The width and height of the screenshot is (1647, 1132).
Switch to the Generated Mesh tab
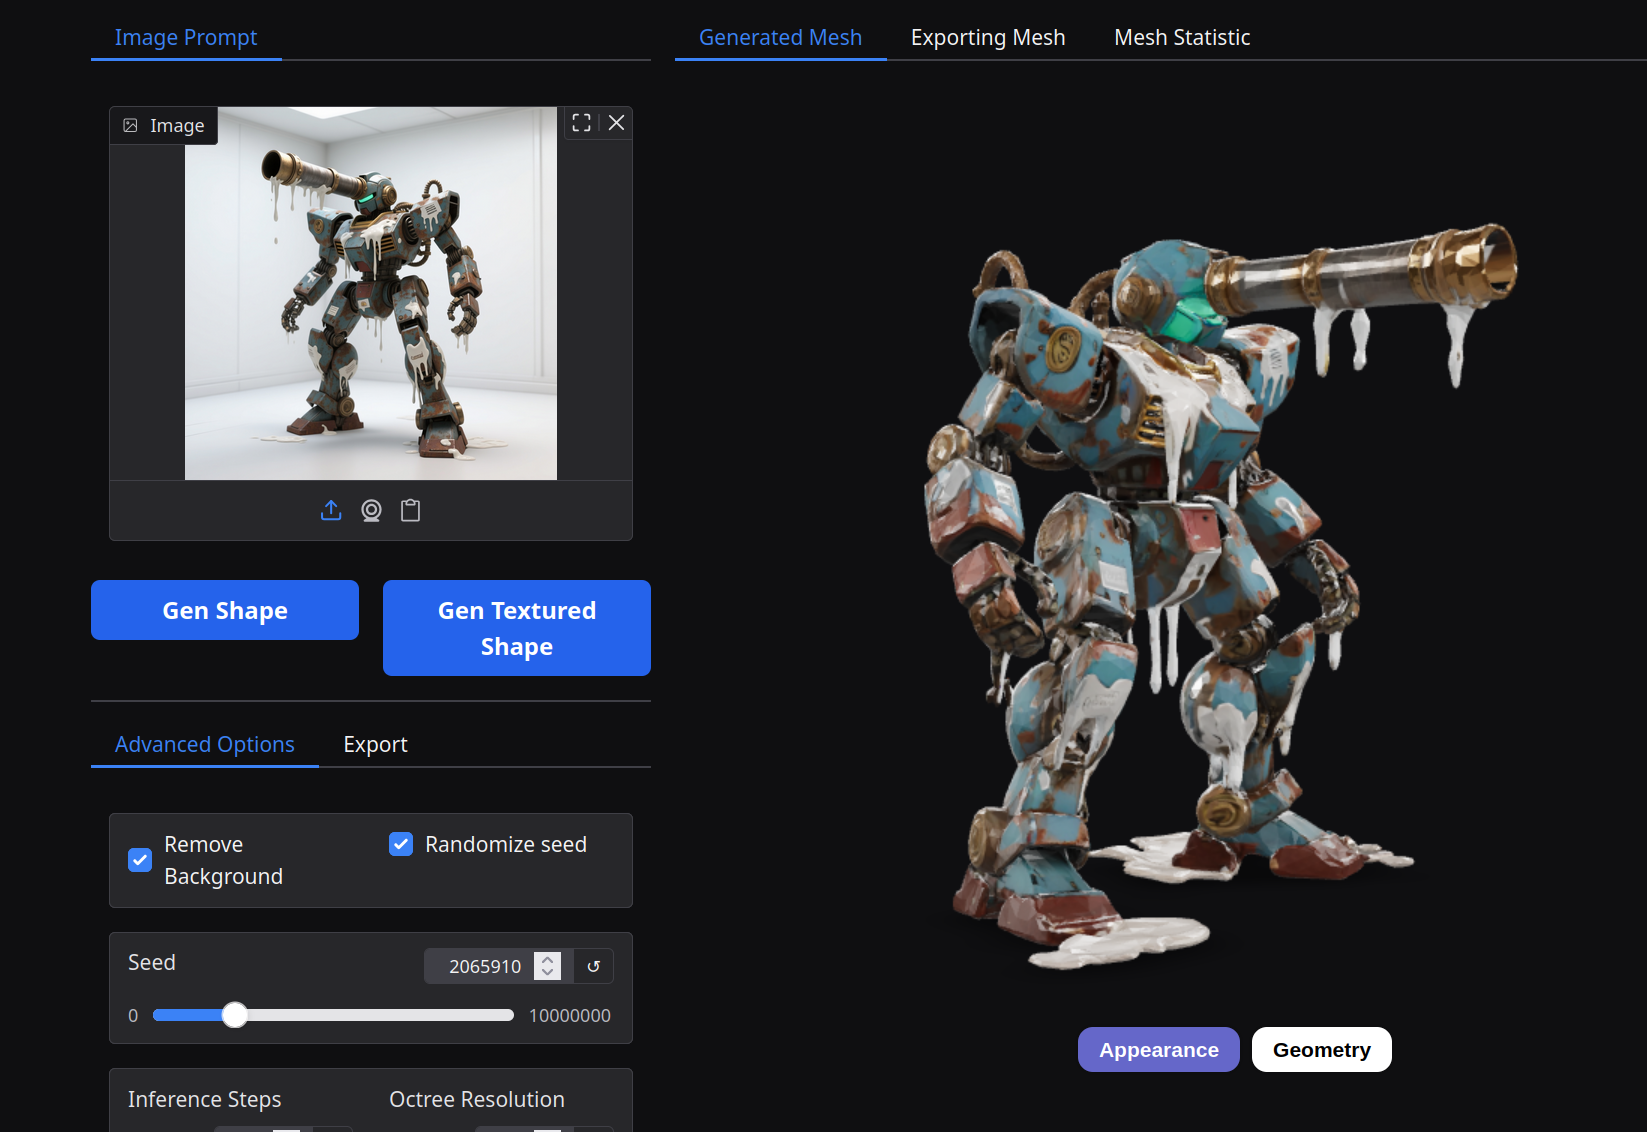pos(780,38)
